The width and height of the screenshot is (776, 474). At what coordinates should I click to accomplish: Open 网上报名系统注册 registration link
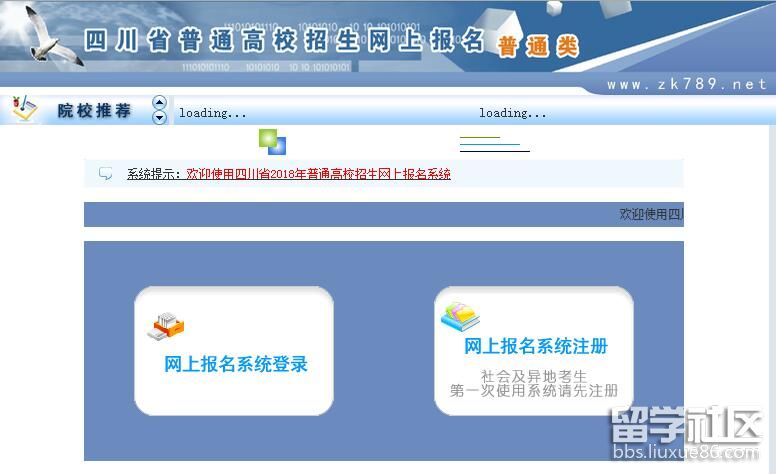(535, 346)
